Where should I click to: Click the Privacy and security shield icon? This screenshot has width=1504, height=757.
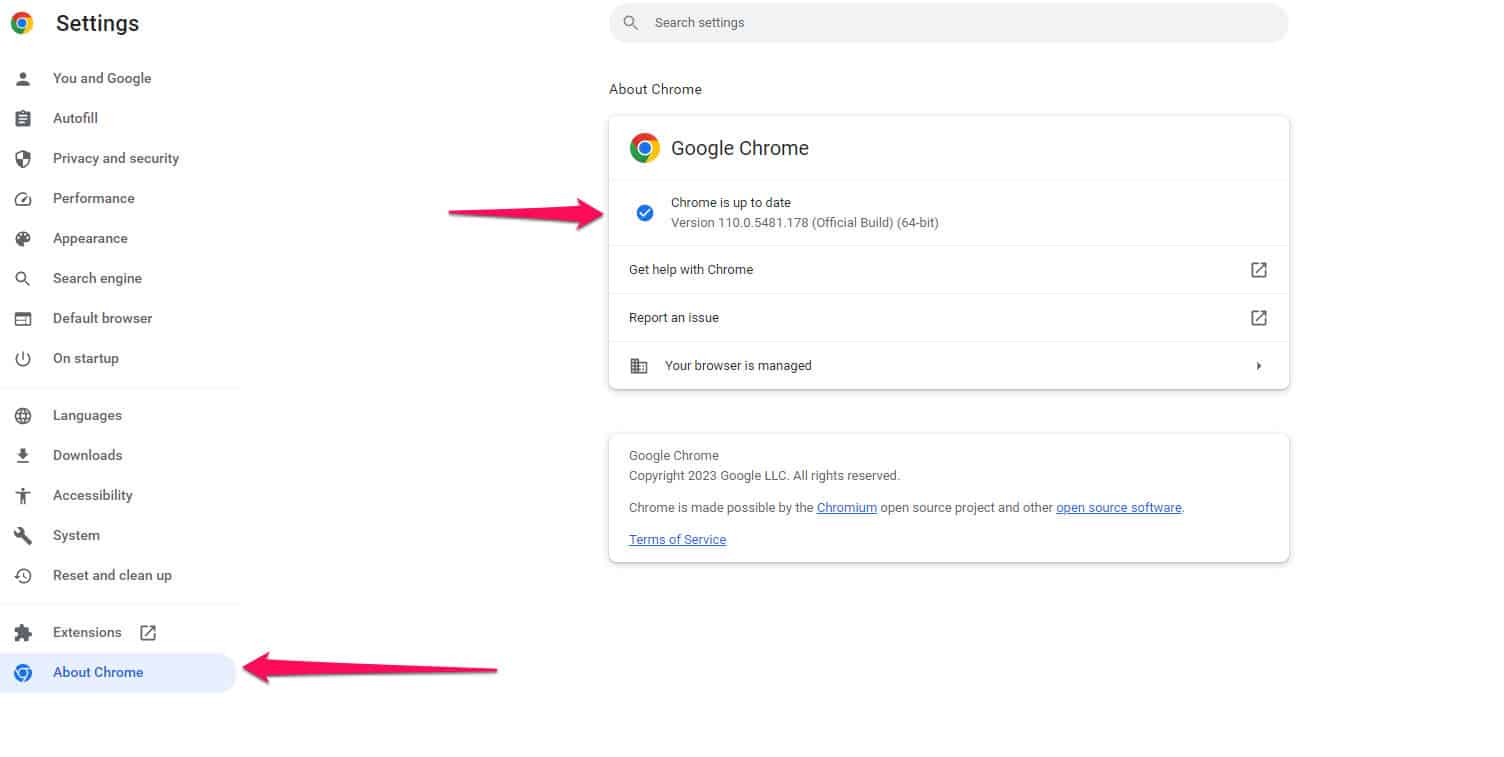click(x=23, y=158)
